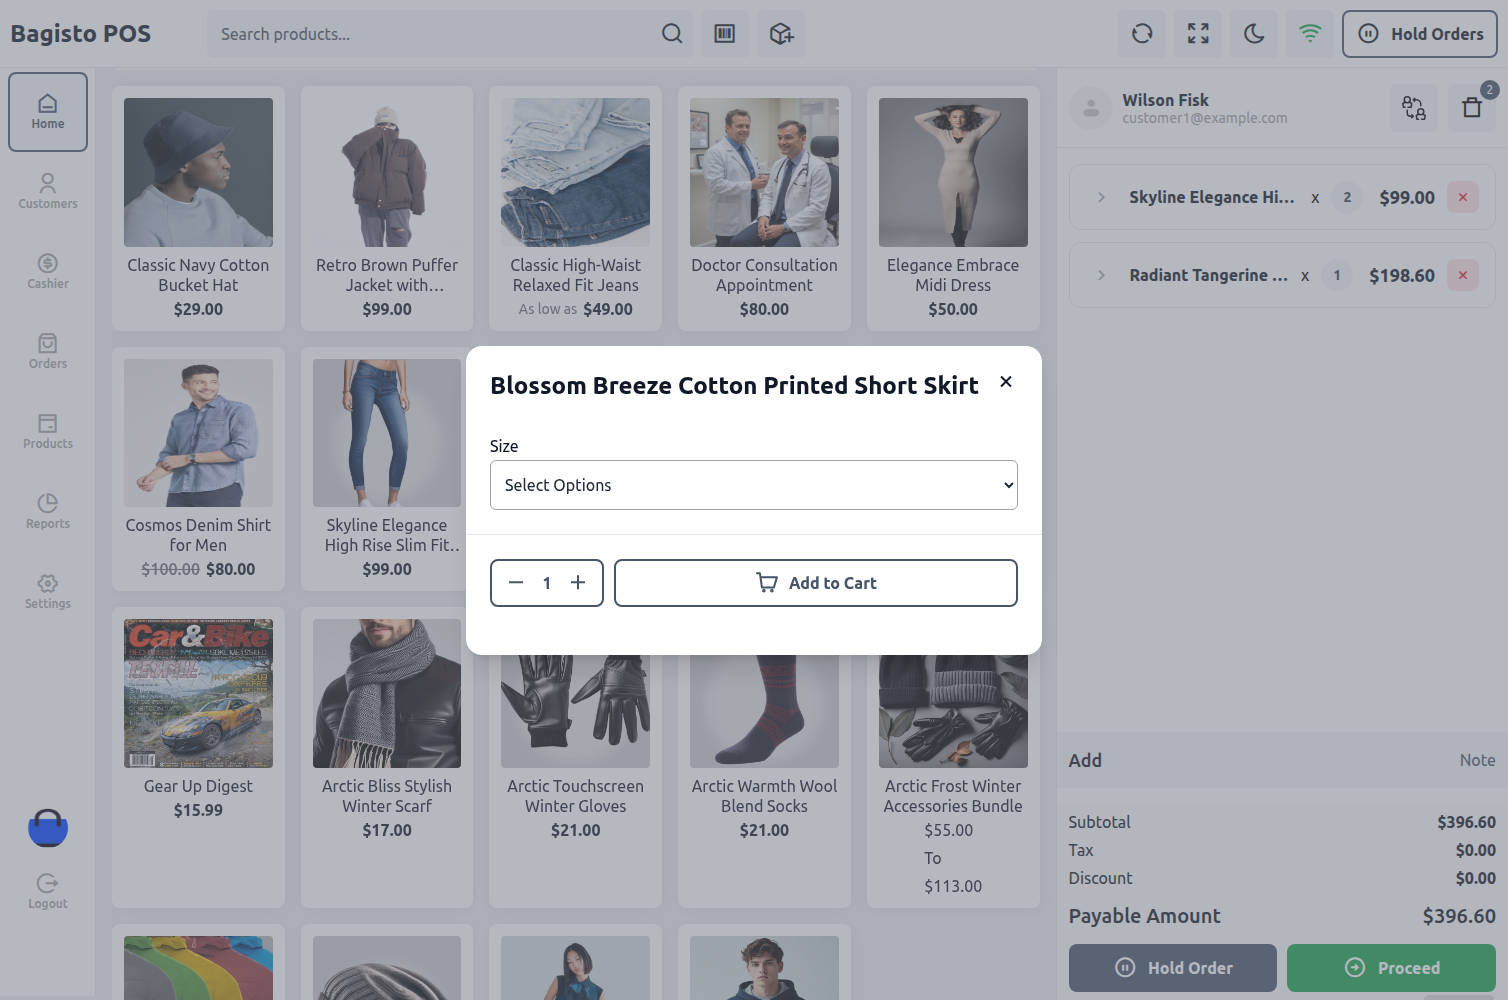The height and width of the screenshot is (1000, 1508).
Task: Open Customers section in sidebar
Action: click(48, 192)
